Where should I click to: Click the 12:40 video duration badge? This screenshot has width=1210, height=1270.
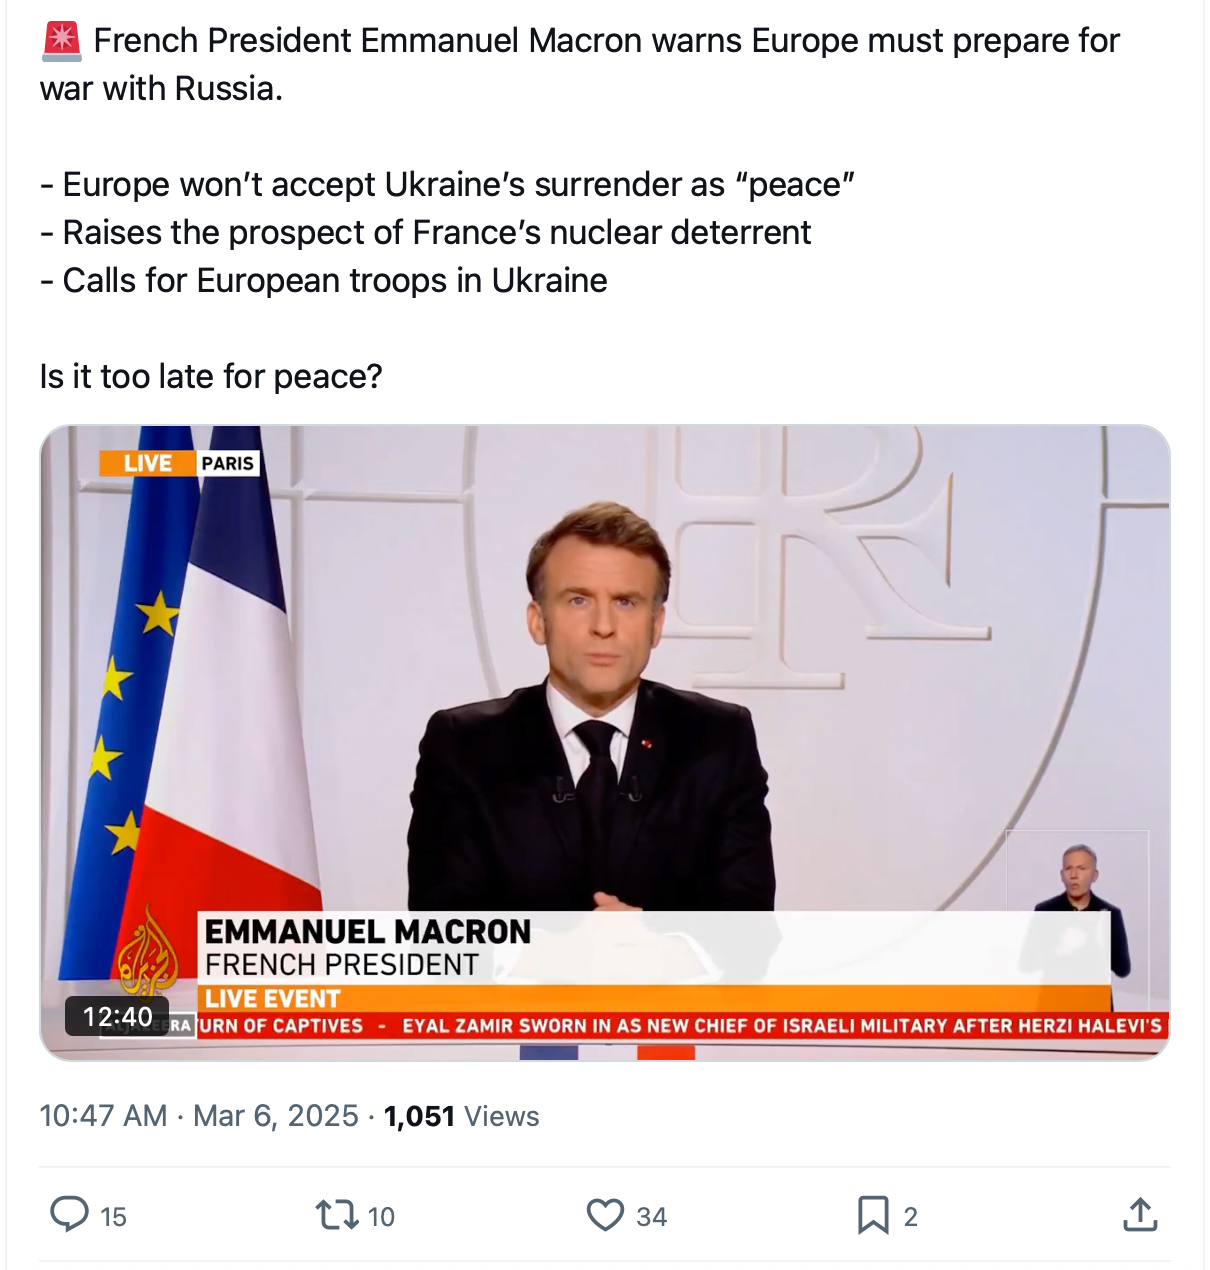click(117, 1017)
